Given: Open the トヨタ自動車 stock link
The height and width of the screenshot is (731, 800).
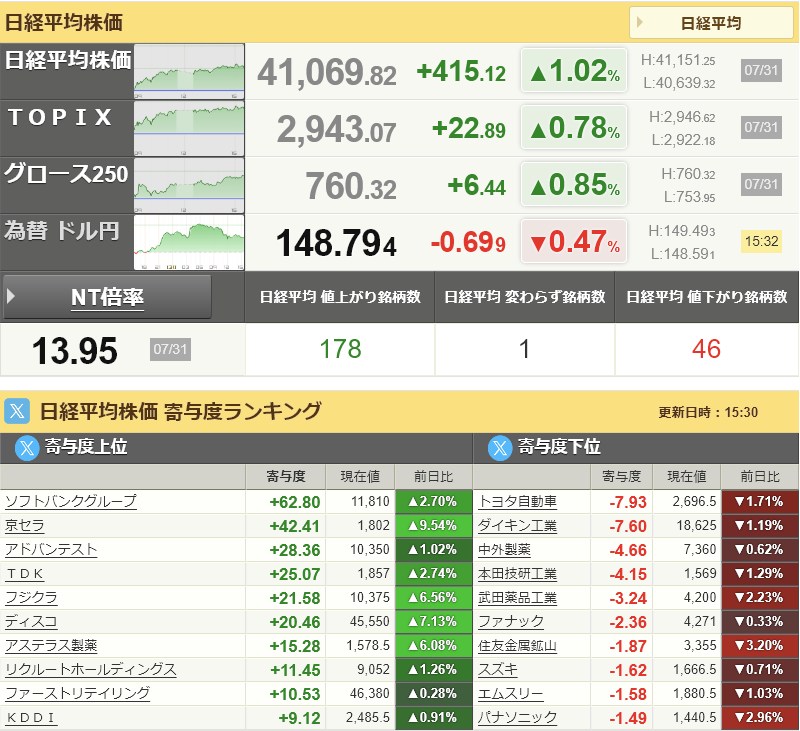Looking at the screenshot, I should 517,501.
